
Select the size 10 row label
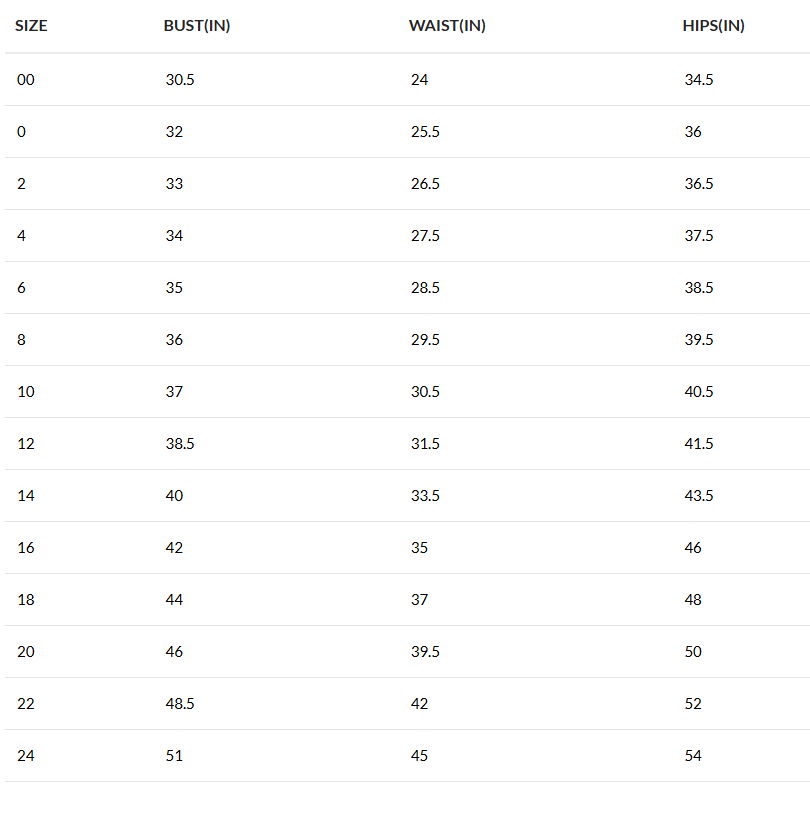26,392
